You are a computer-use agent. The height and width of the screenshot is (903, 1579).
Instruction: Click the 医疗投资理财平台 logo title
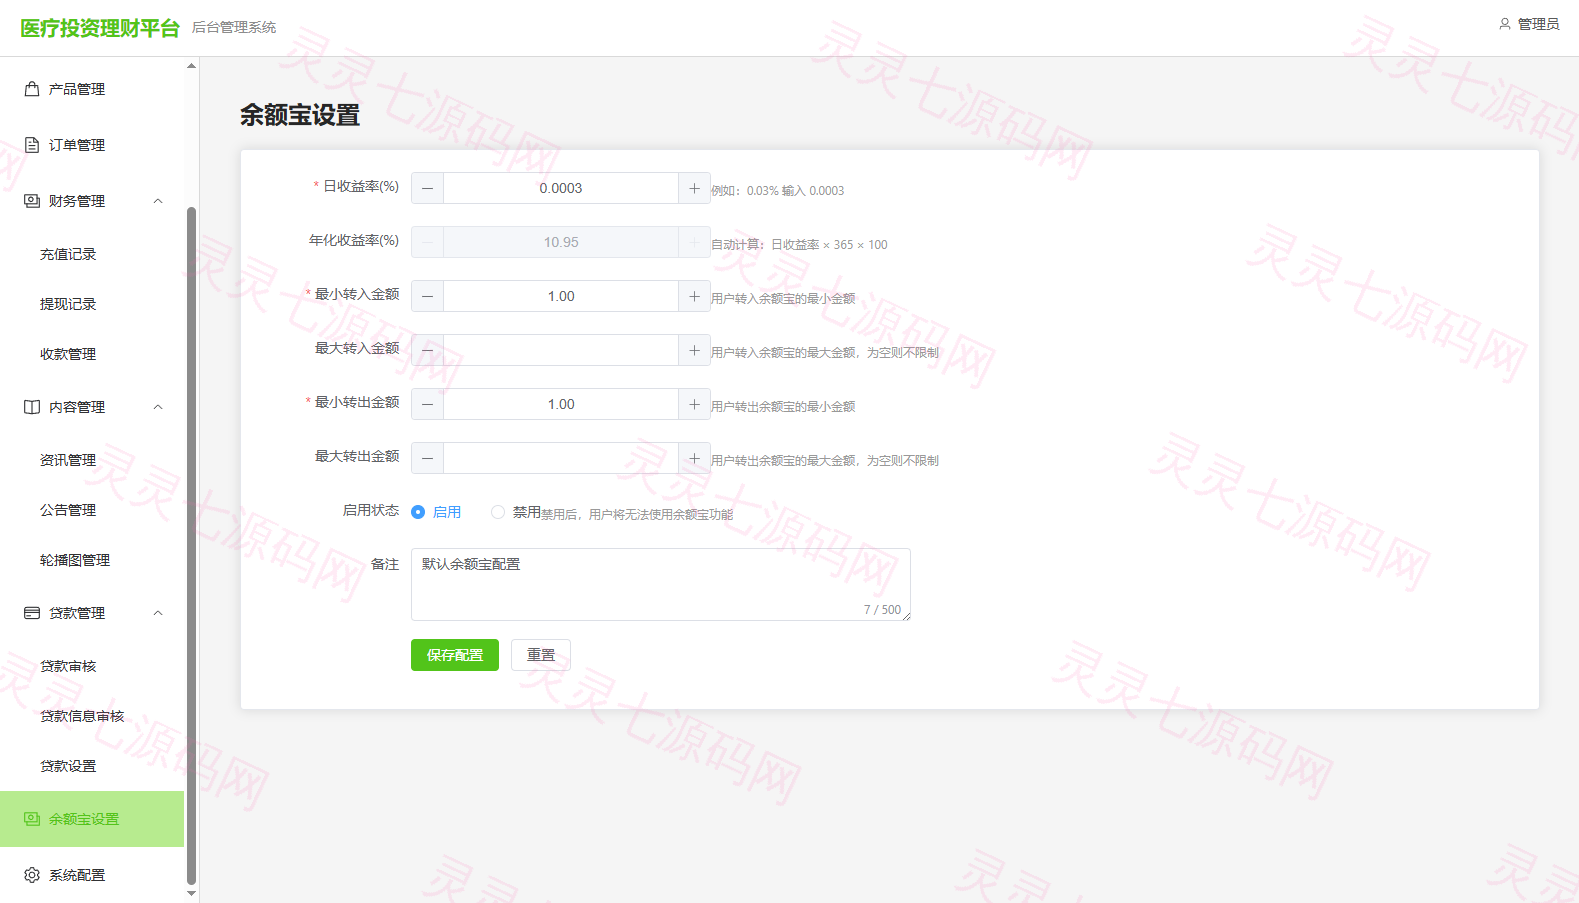point(100,28)
